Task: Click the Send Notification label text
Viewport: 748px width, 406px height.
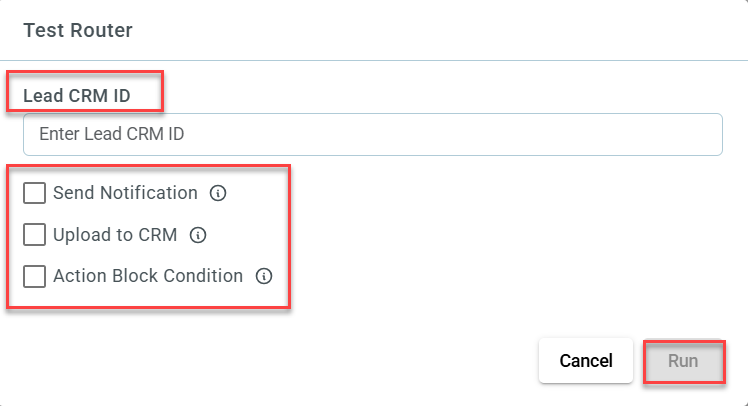Action: tap(125, 193)
